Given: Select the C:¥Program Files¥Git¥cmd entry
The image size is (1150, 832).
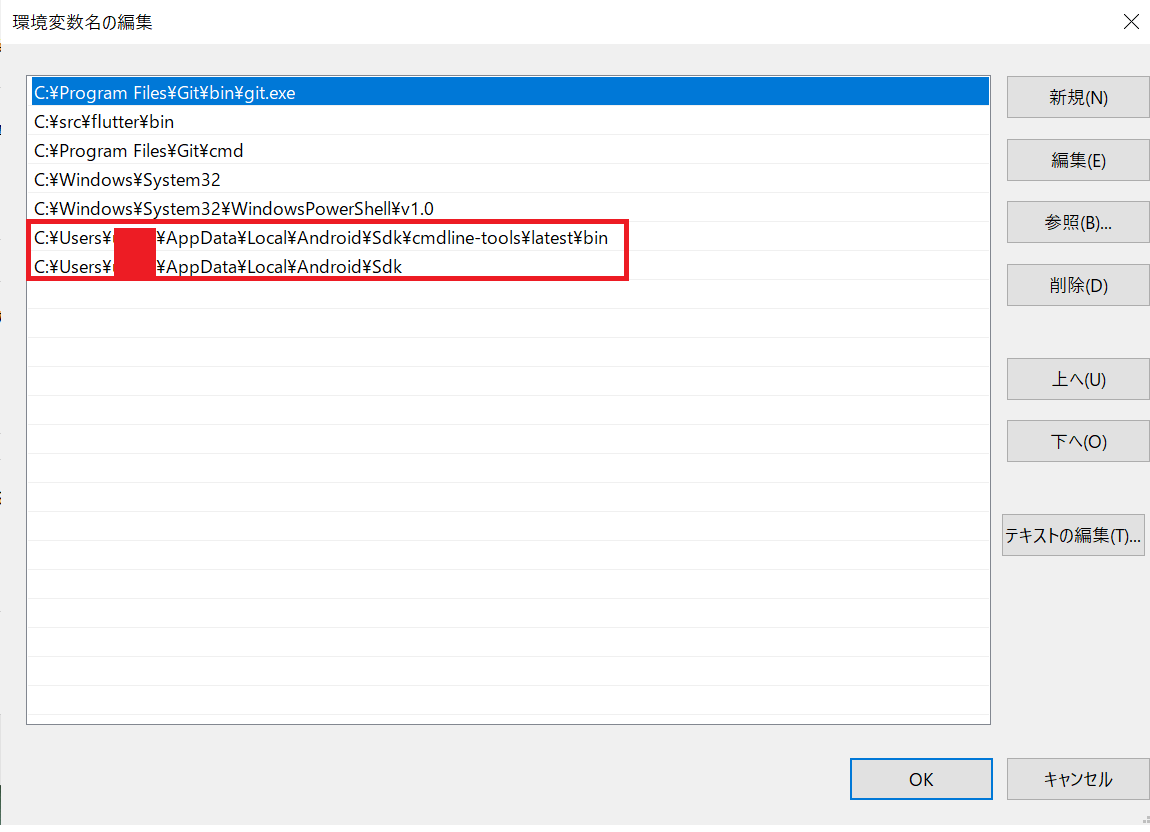Looking at the screenshot, I should point(510,150).
